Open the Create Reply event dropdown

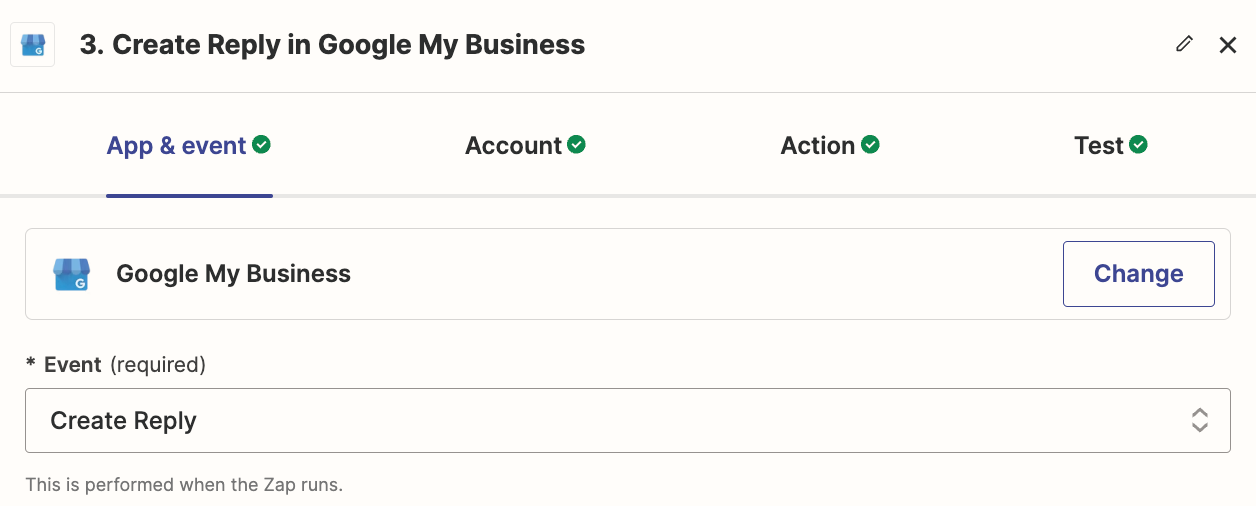pos(600,421)
